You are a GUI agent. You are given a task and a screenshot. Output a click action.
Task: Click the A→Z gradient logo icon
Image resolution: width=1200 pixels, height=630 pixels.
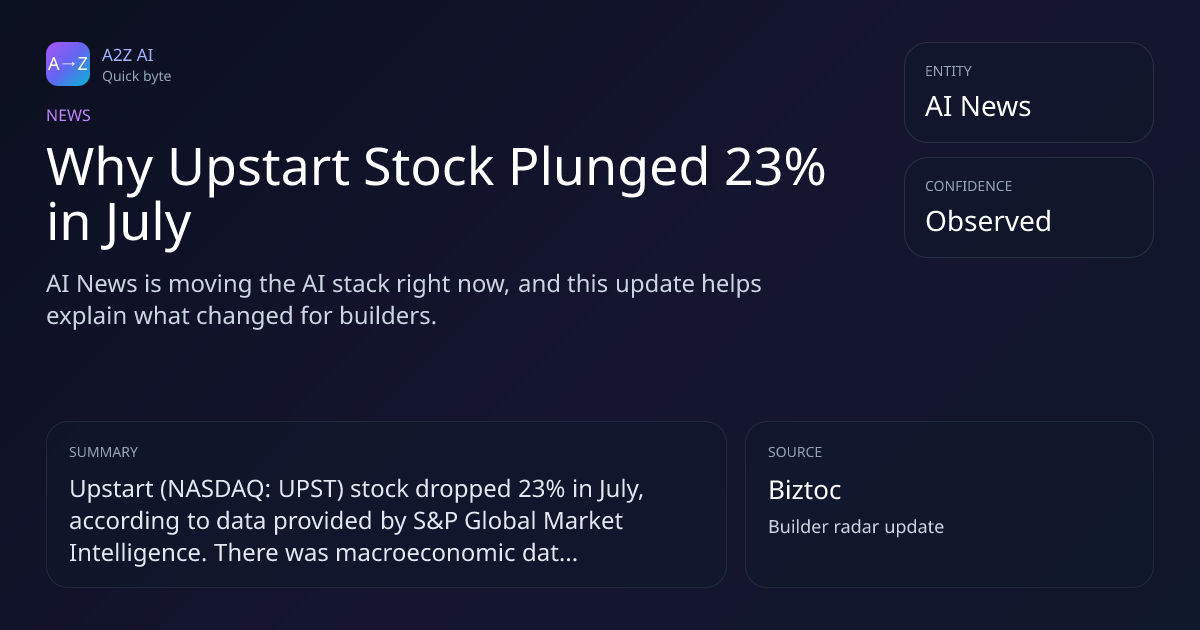[x=68, y=64]
